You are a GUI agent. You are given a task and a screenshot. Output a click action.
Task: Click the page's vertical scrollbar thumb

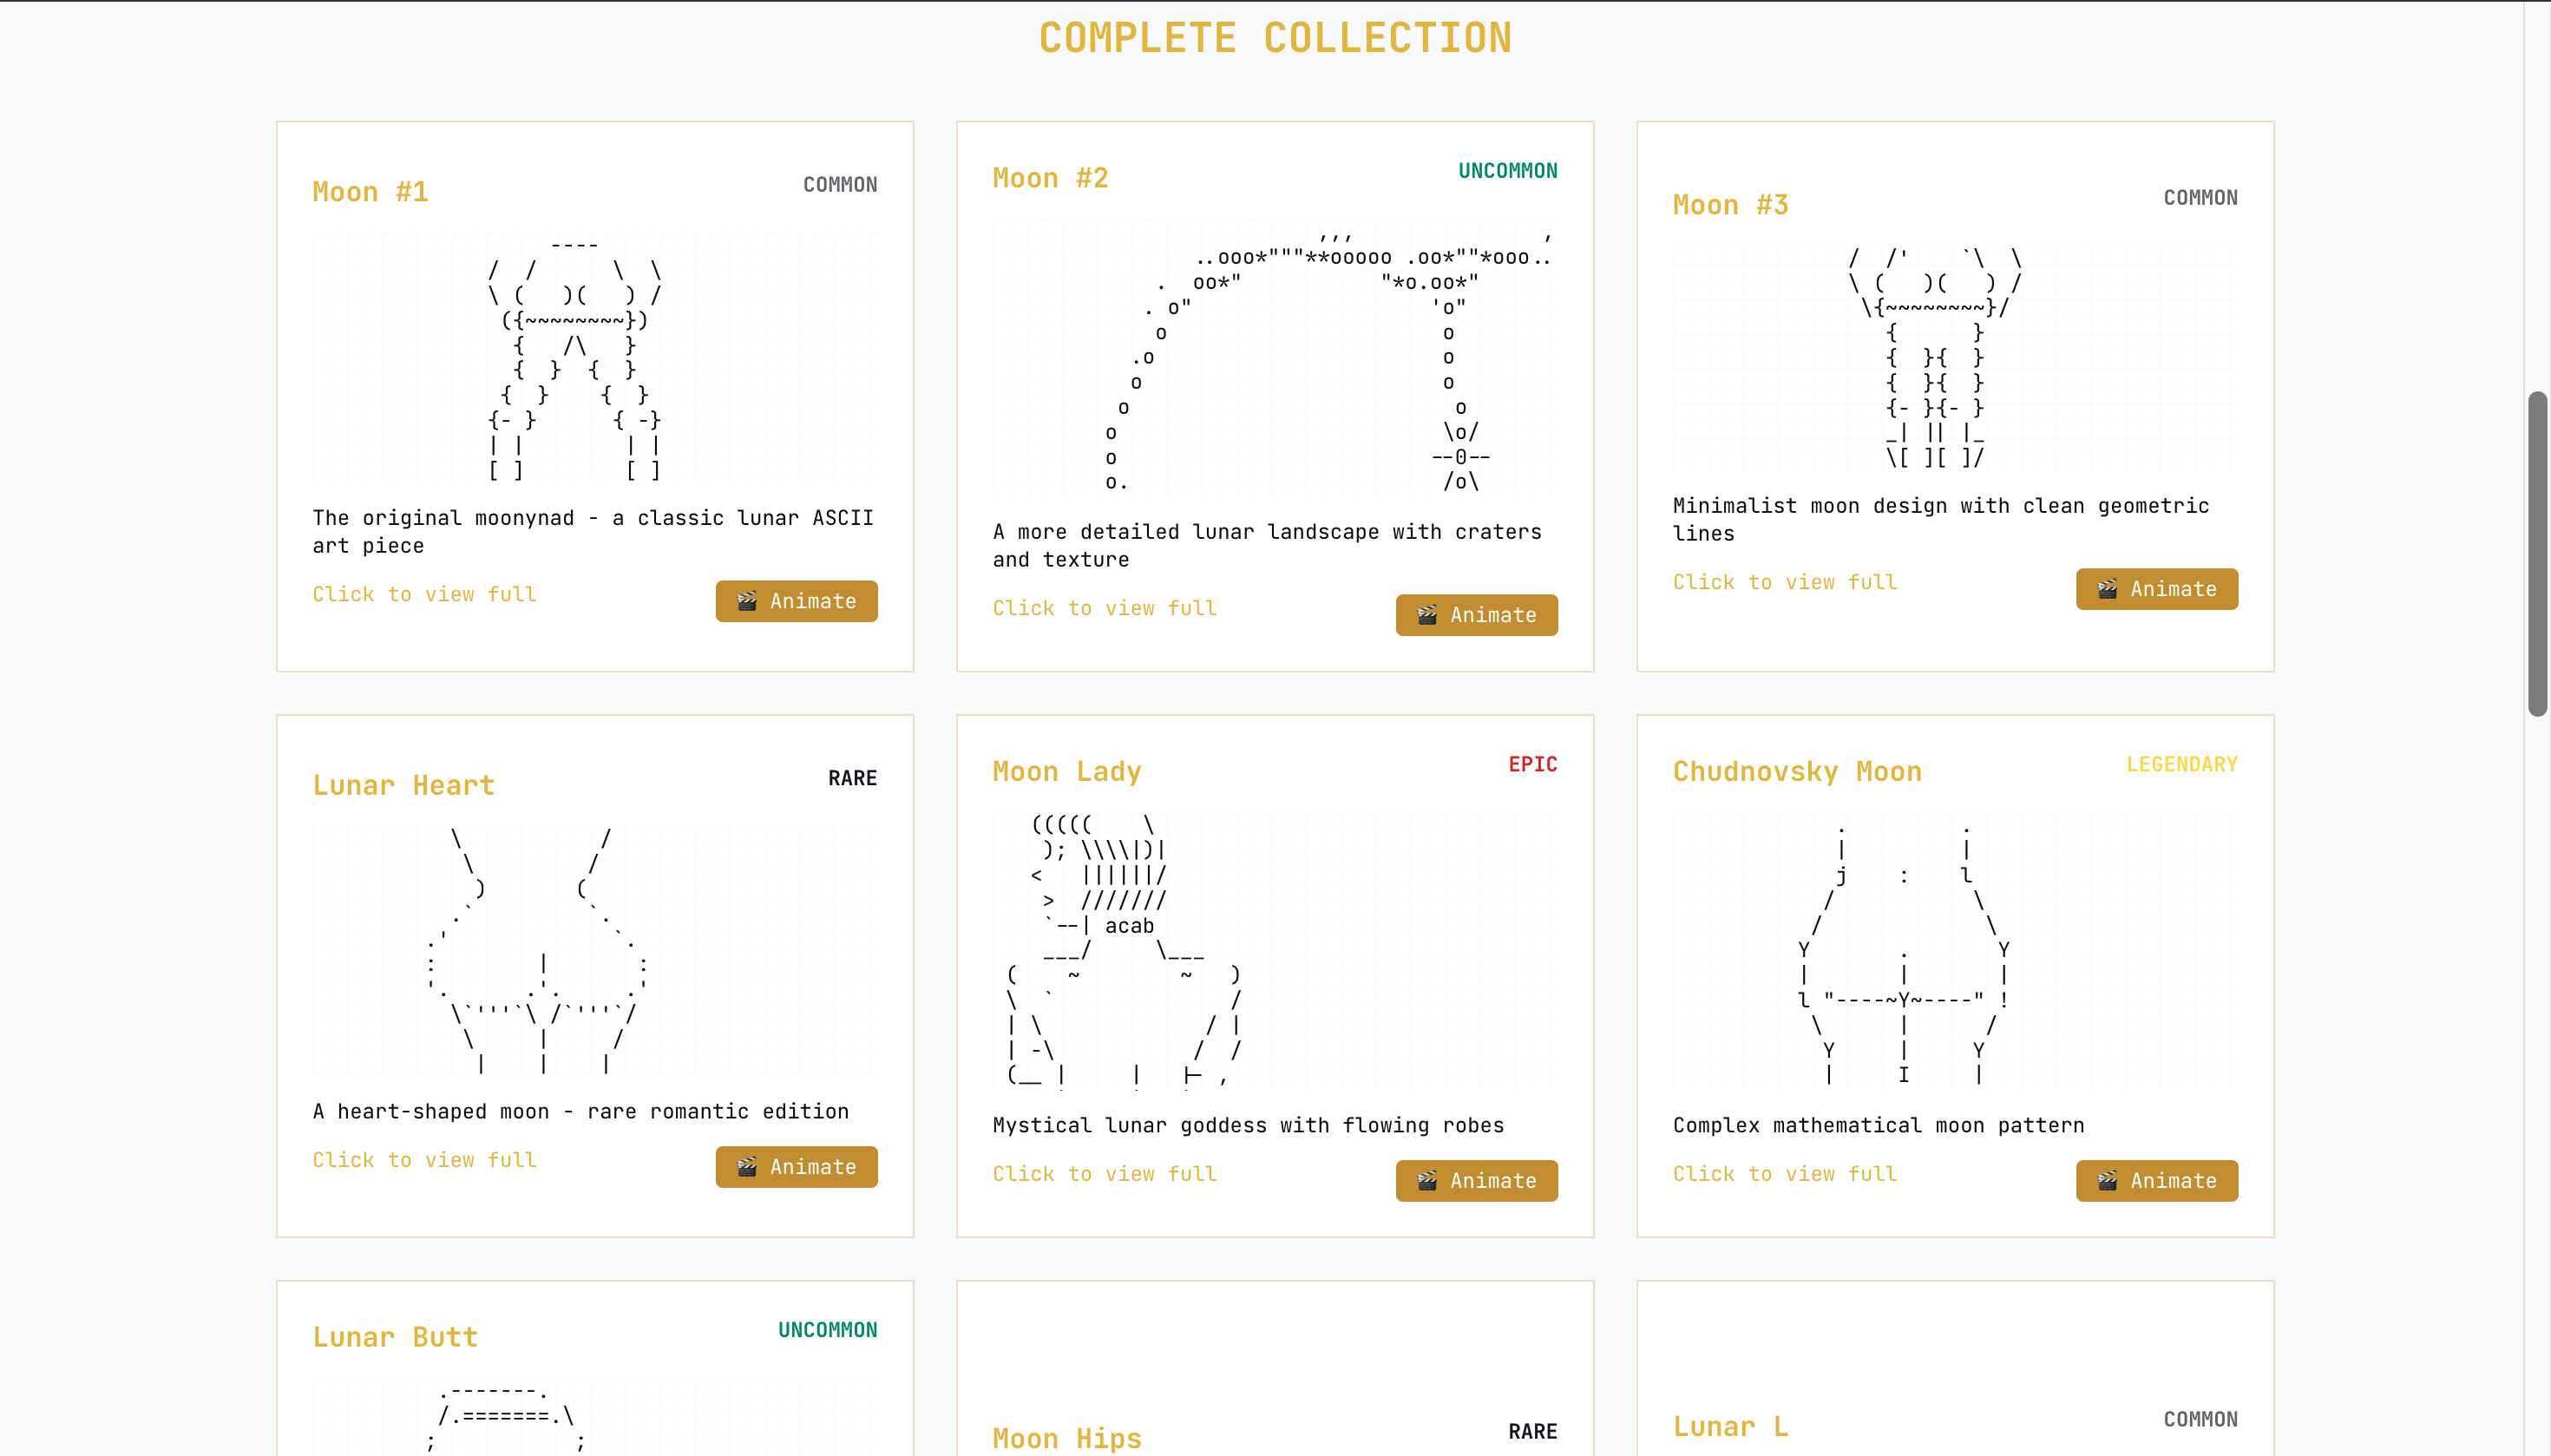click(x=2537, y=553)
